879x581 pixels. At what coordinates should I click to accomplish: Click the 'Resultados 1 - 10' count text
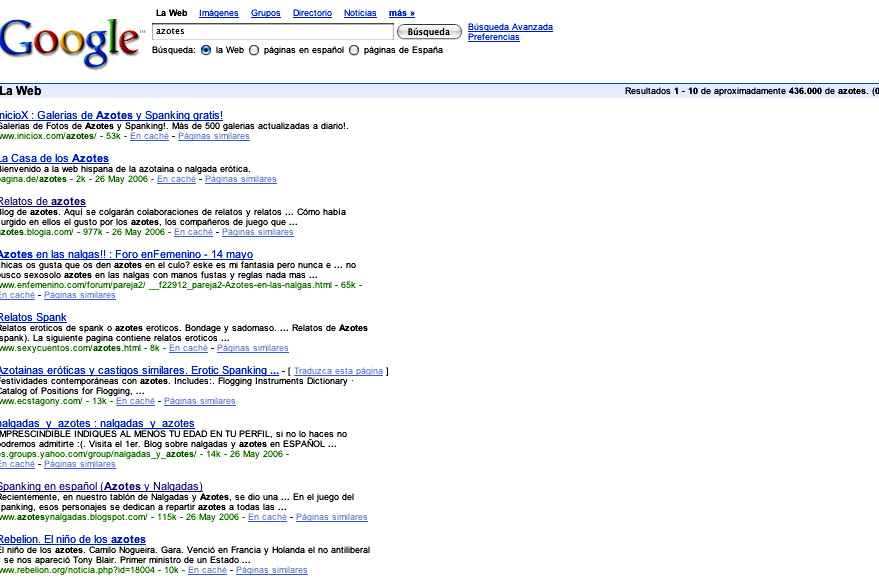(x=661, y=91)
